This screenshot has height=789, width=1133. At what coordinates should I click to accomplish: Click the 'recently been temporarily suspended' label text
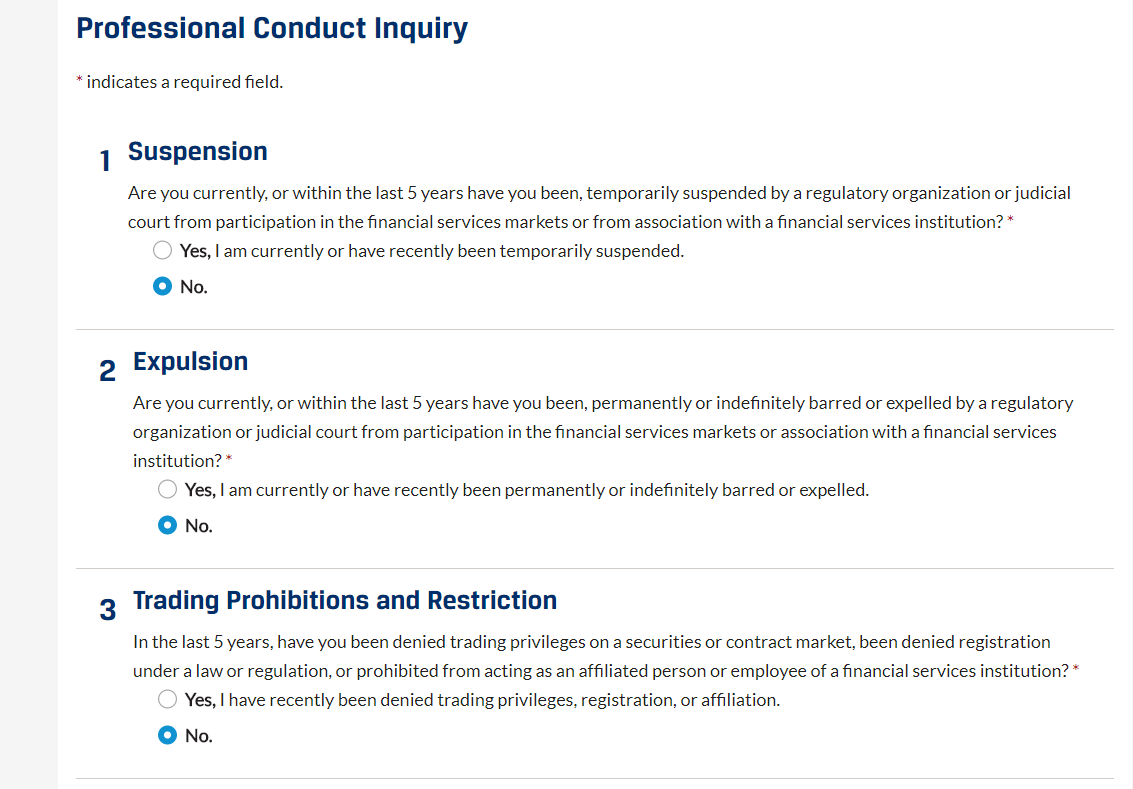point(431,251)
